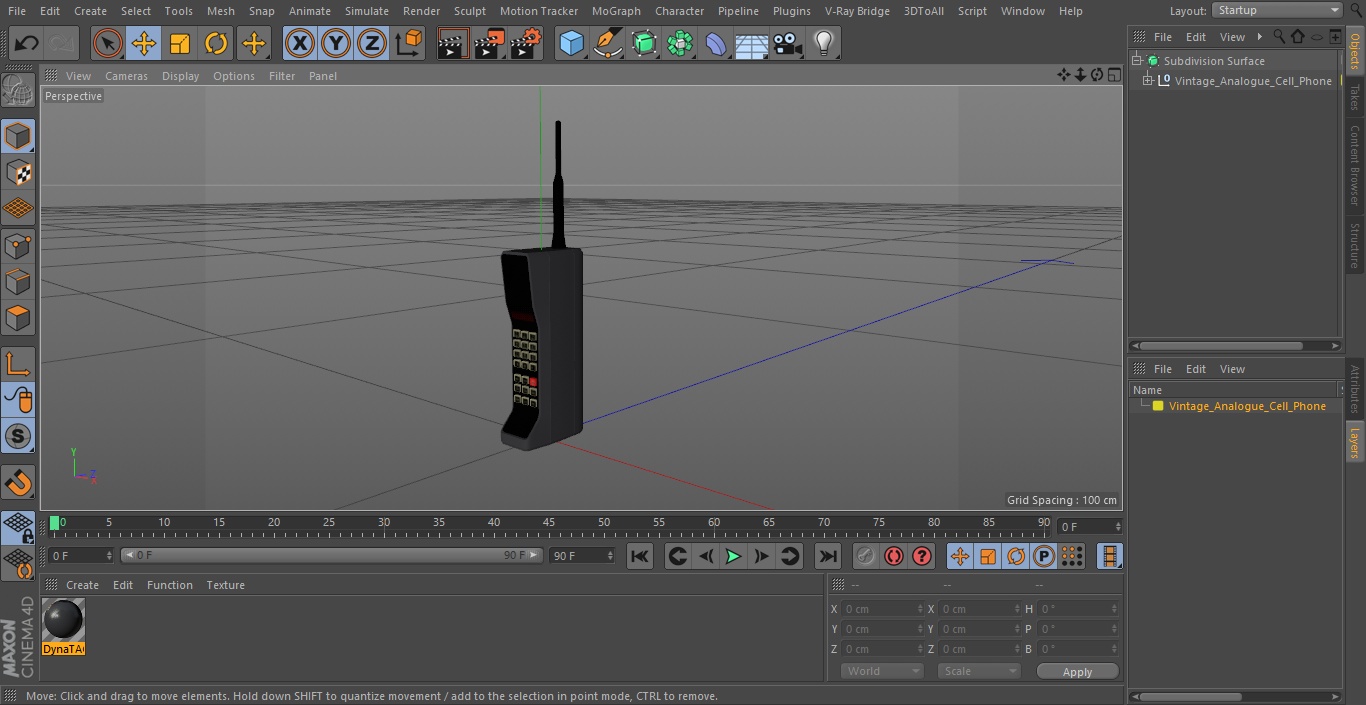Click the Make Editable icon
1366x705 pixels.
[18, 90]
